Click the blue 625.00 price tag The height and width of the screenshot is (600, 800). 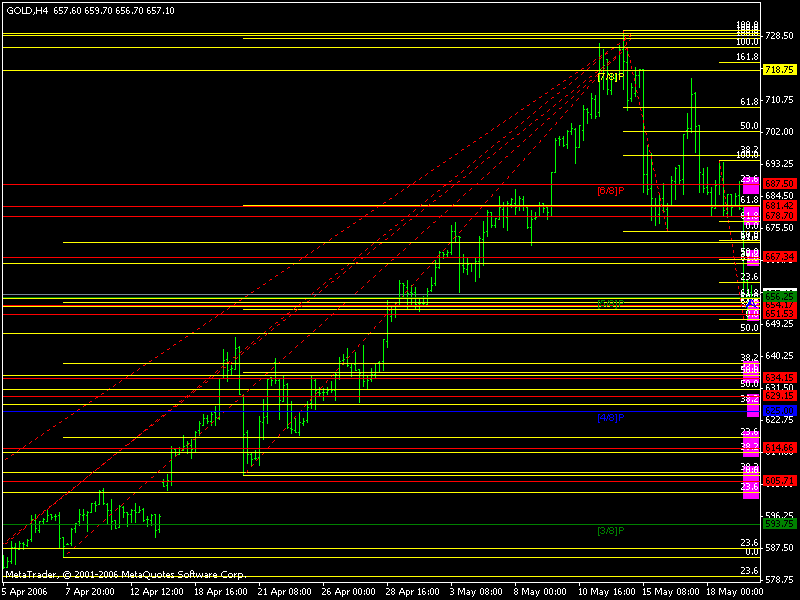point(779,411)
